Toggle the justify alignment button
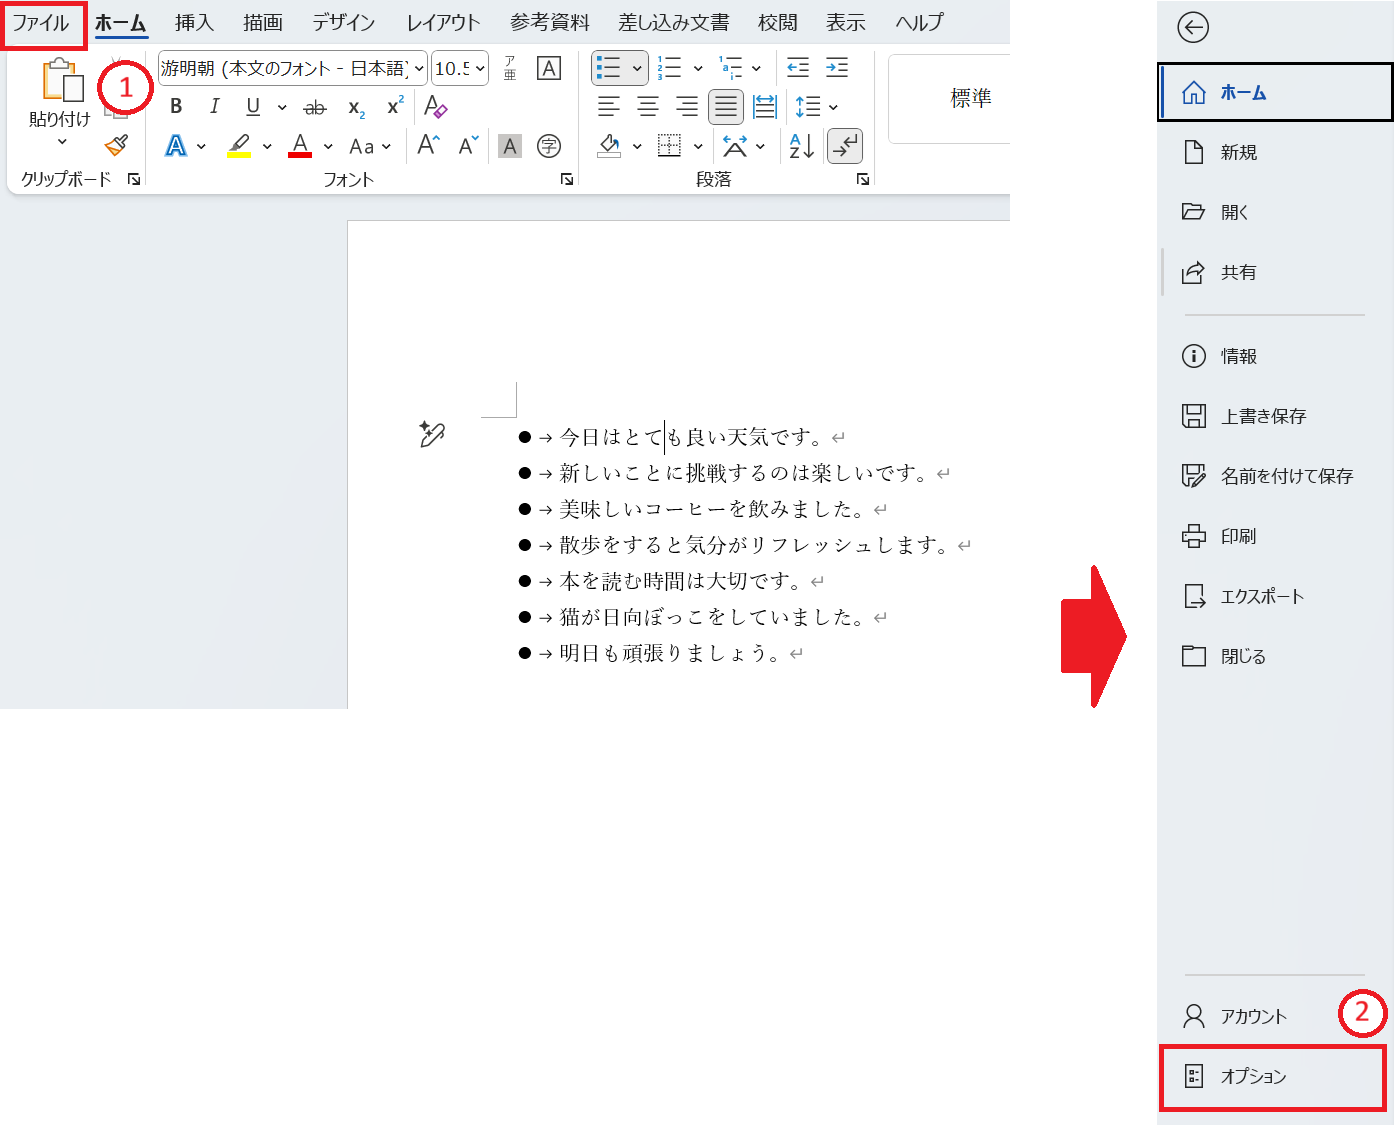This screenshot has height=1125, width=1394. 726,107
